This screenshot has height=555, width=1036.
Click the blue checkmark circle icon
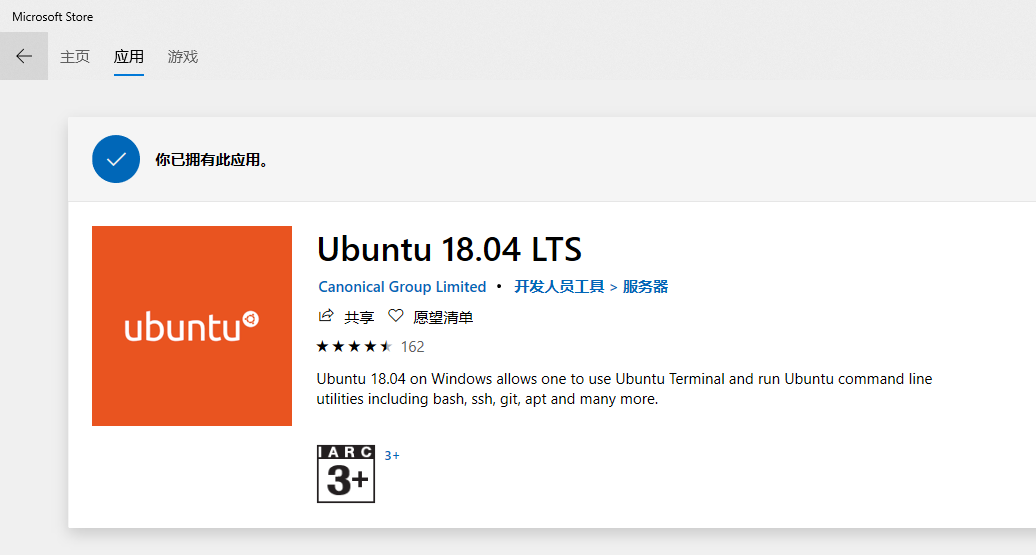[x=116, y=159]
